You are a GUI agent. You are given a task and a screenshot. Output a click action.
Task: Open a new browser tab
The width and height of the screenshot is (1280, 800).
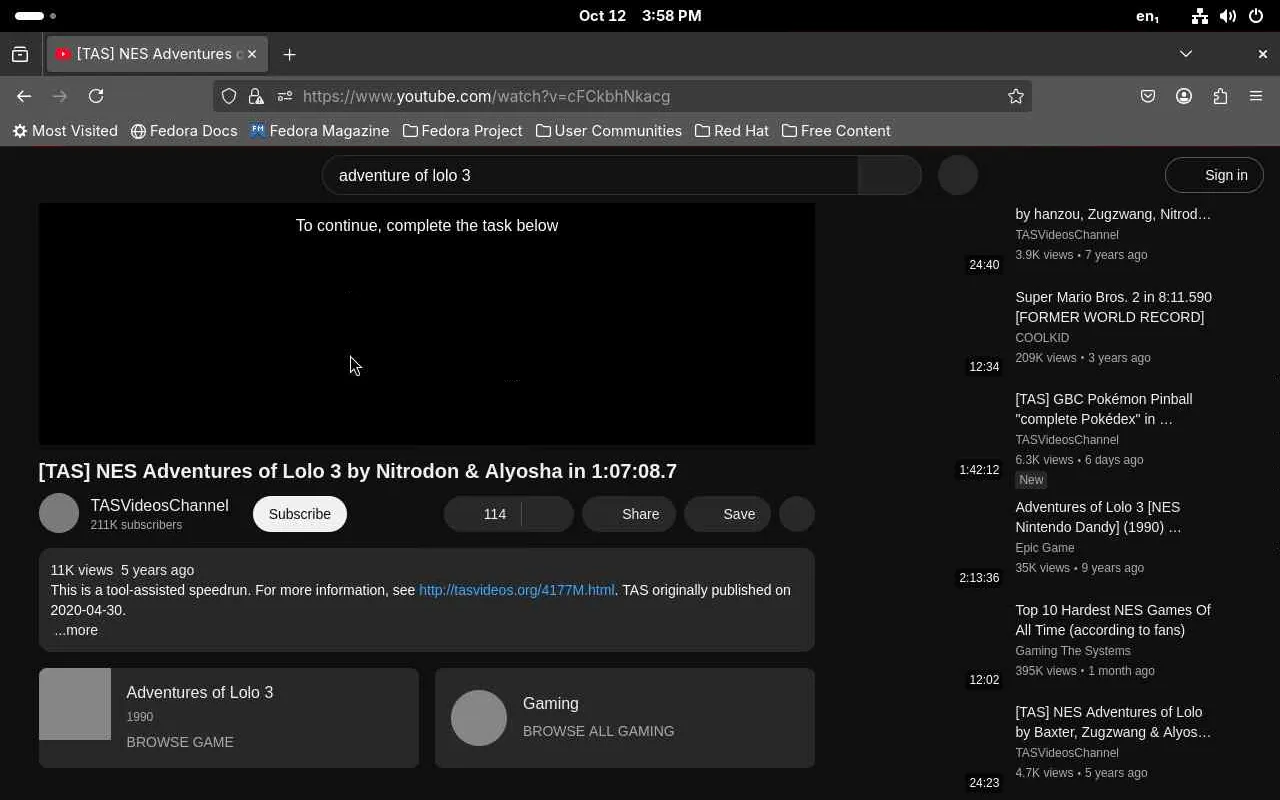click(289, 54)
